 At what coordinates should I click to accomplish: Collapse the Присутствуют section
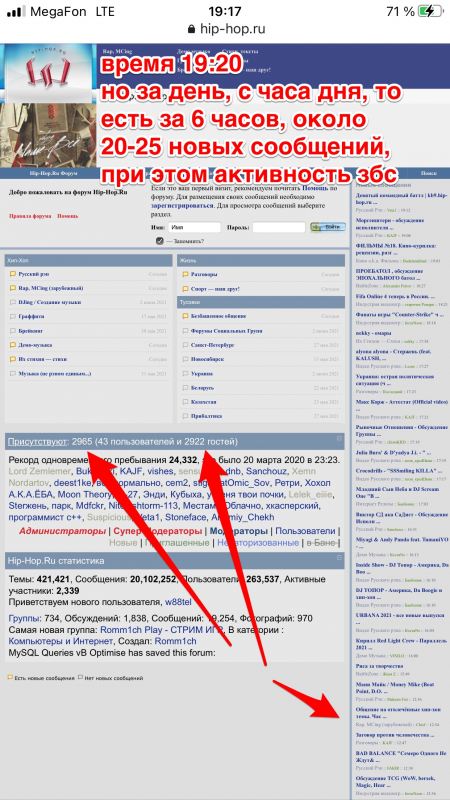[x=339, y=438]
